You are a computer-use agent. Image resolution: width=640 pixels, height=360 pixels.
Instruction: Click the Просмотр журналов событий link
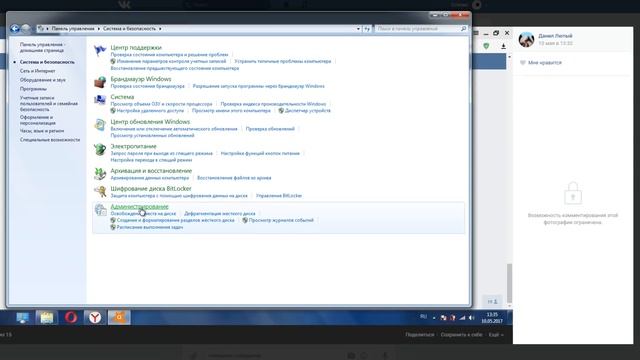tap(281, 220)
